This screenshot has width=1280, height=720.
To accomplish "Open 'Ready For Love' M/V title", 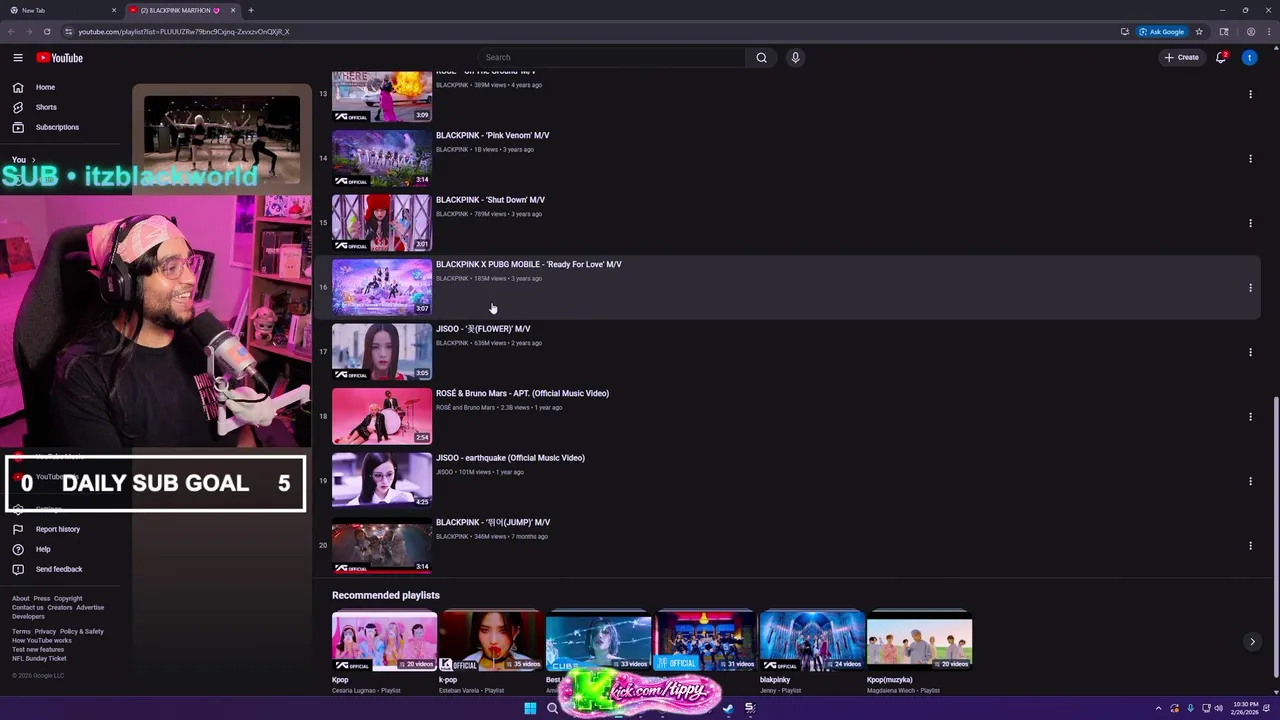I will 529,265.
